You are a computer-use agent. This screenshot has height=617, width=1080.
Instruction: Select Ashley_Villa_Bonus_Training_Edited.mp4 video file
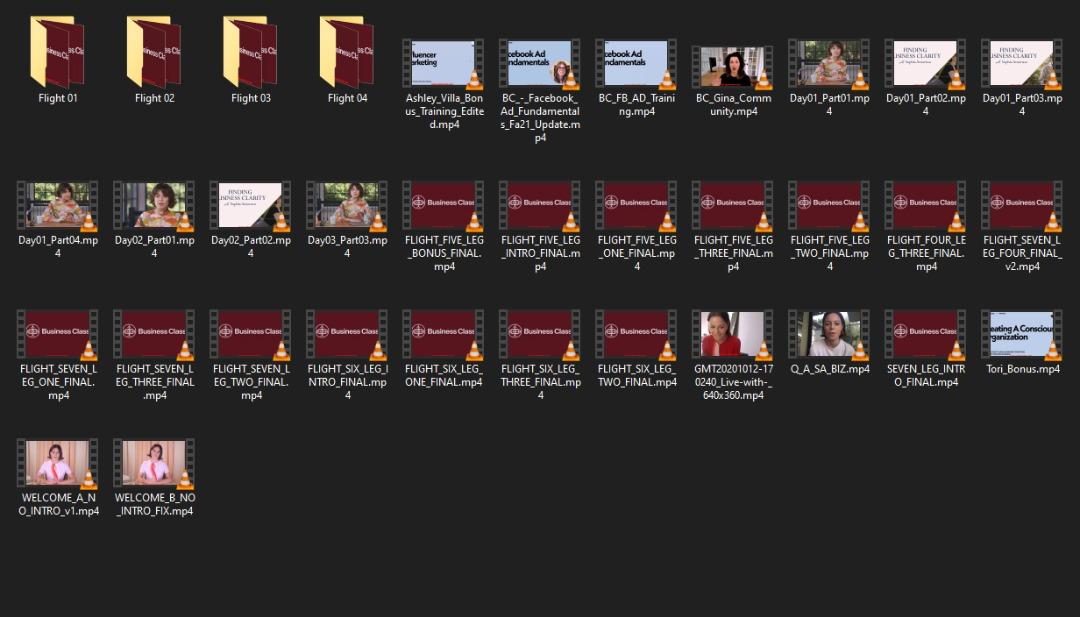click(x=443, y=64)
